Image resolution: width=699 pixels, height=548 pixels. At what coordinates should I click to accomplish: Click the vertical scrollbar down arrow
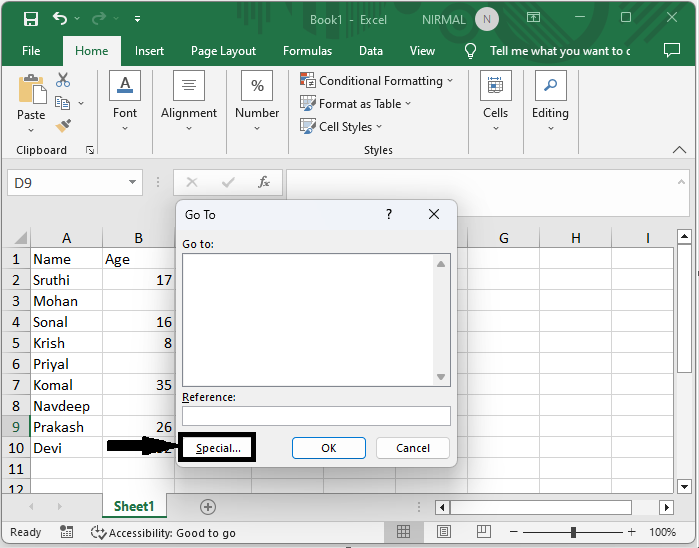click(x=684, y=486)
